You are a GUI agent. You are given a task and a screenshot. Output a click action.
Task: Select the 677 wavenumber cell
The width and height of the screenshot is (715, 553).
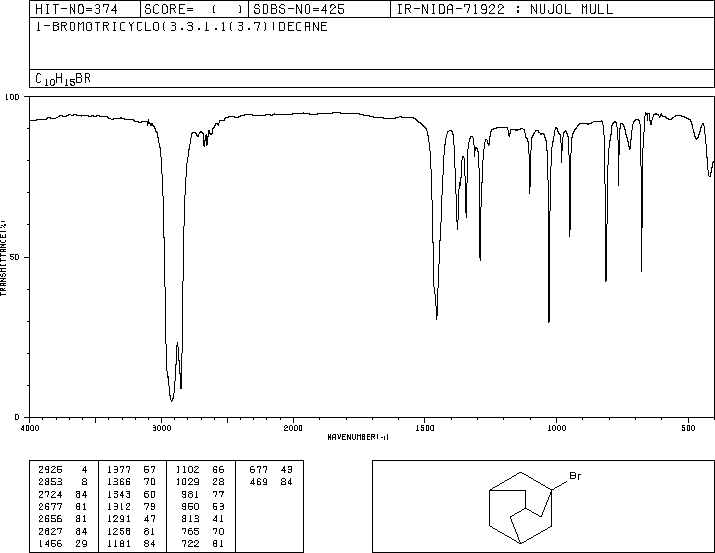click(x=259, y=470)
